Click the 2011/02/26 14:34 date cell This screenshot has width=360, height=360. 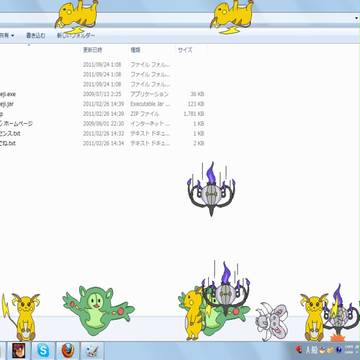click(103, 143)
